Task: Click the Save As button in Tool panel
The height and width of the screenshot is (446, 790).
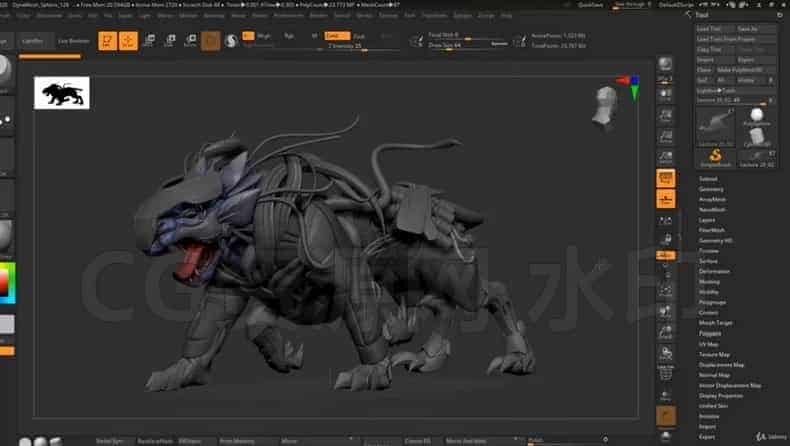Action: pos(755,29)
